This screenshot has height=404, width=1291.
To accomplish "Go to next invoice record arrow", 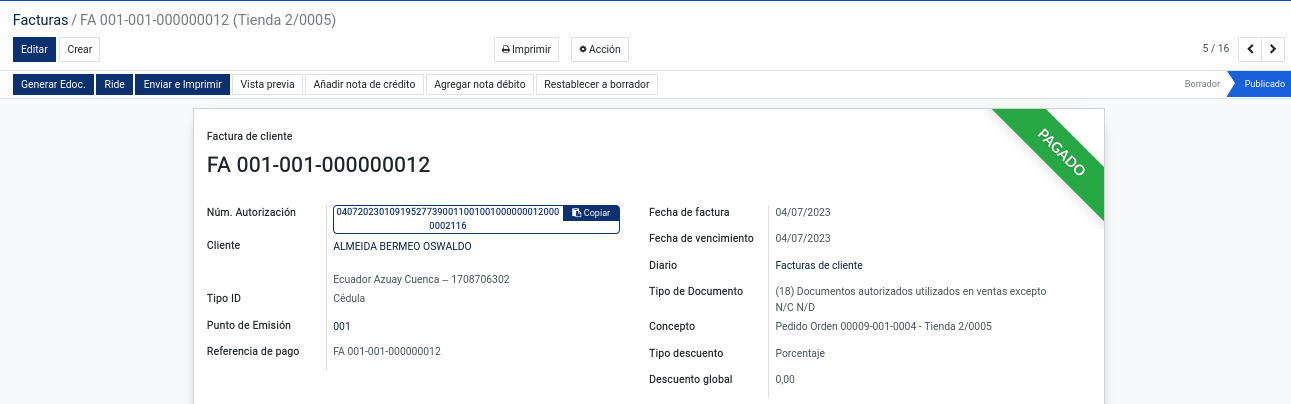I will (1273, 49).
